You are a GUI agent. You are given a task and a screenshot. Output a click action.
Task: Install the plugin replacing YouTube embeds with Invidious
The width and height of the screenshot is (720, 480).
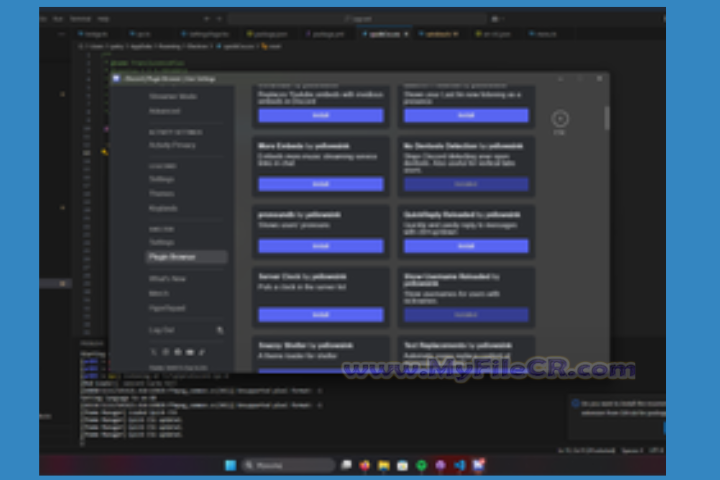click(321, 115)
